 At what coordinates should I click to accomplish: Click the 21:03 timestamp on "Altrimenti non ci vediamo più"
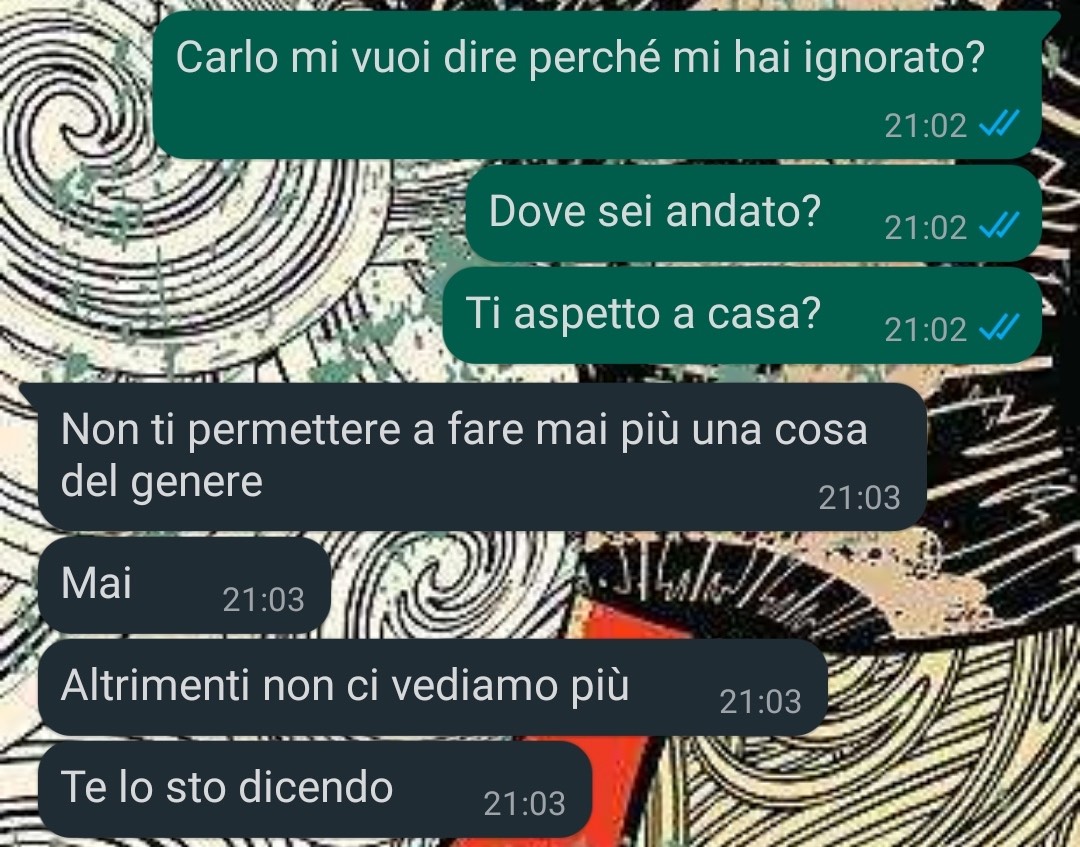[x=760, y=702]
